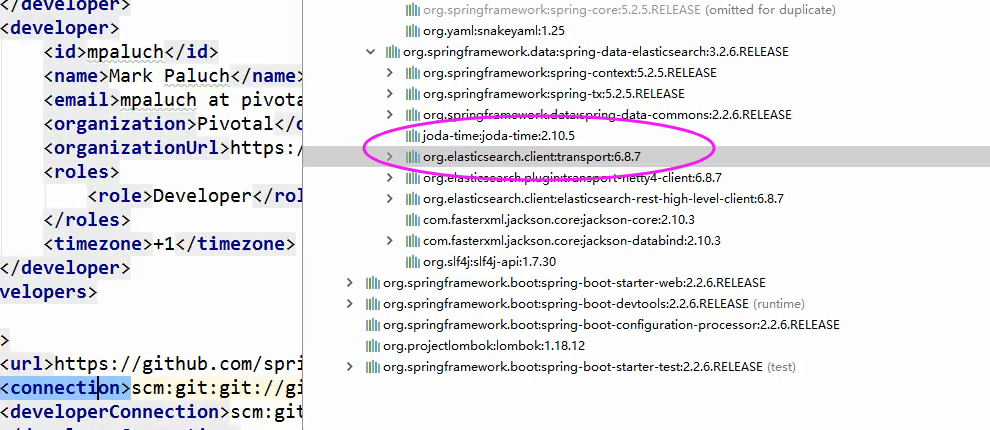Expand the jackson-databind:2.10.3 dependency
Screen dimensions: 990x430
click(390, 241)
